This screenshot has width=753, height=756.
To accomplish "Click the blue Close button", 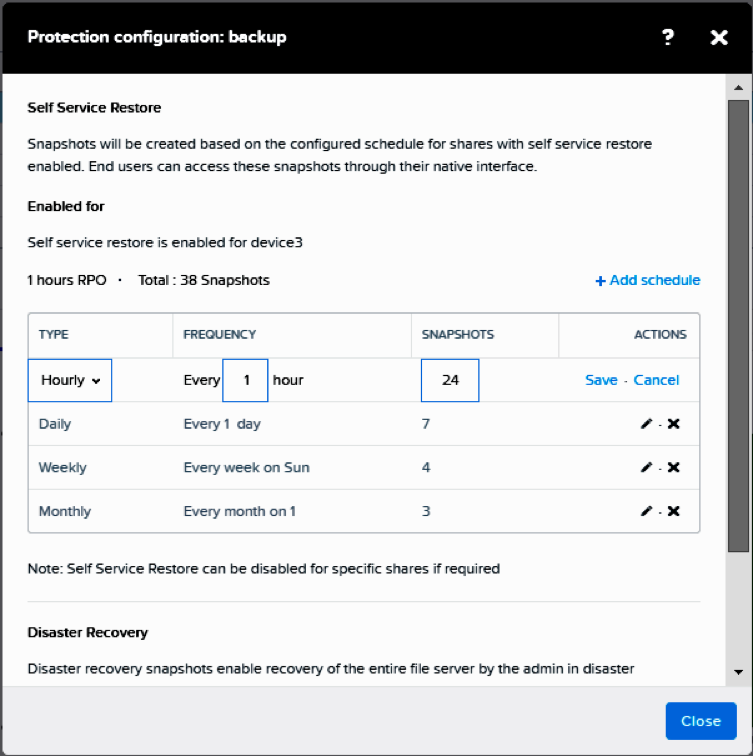I will tap(701, 721).
